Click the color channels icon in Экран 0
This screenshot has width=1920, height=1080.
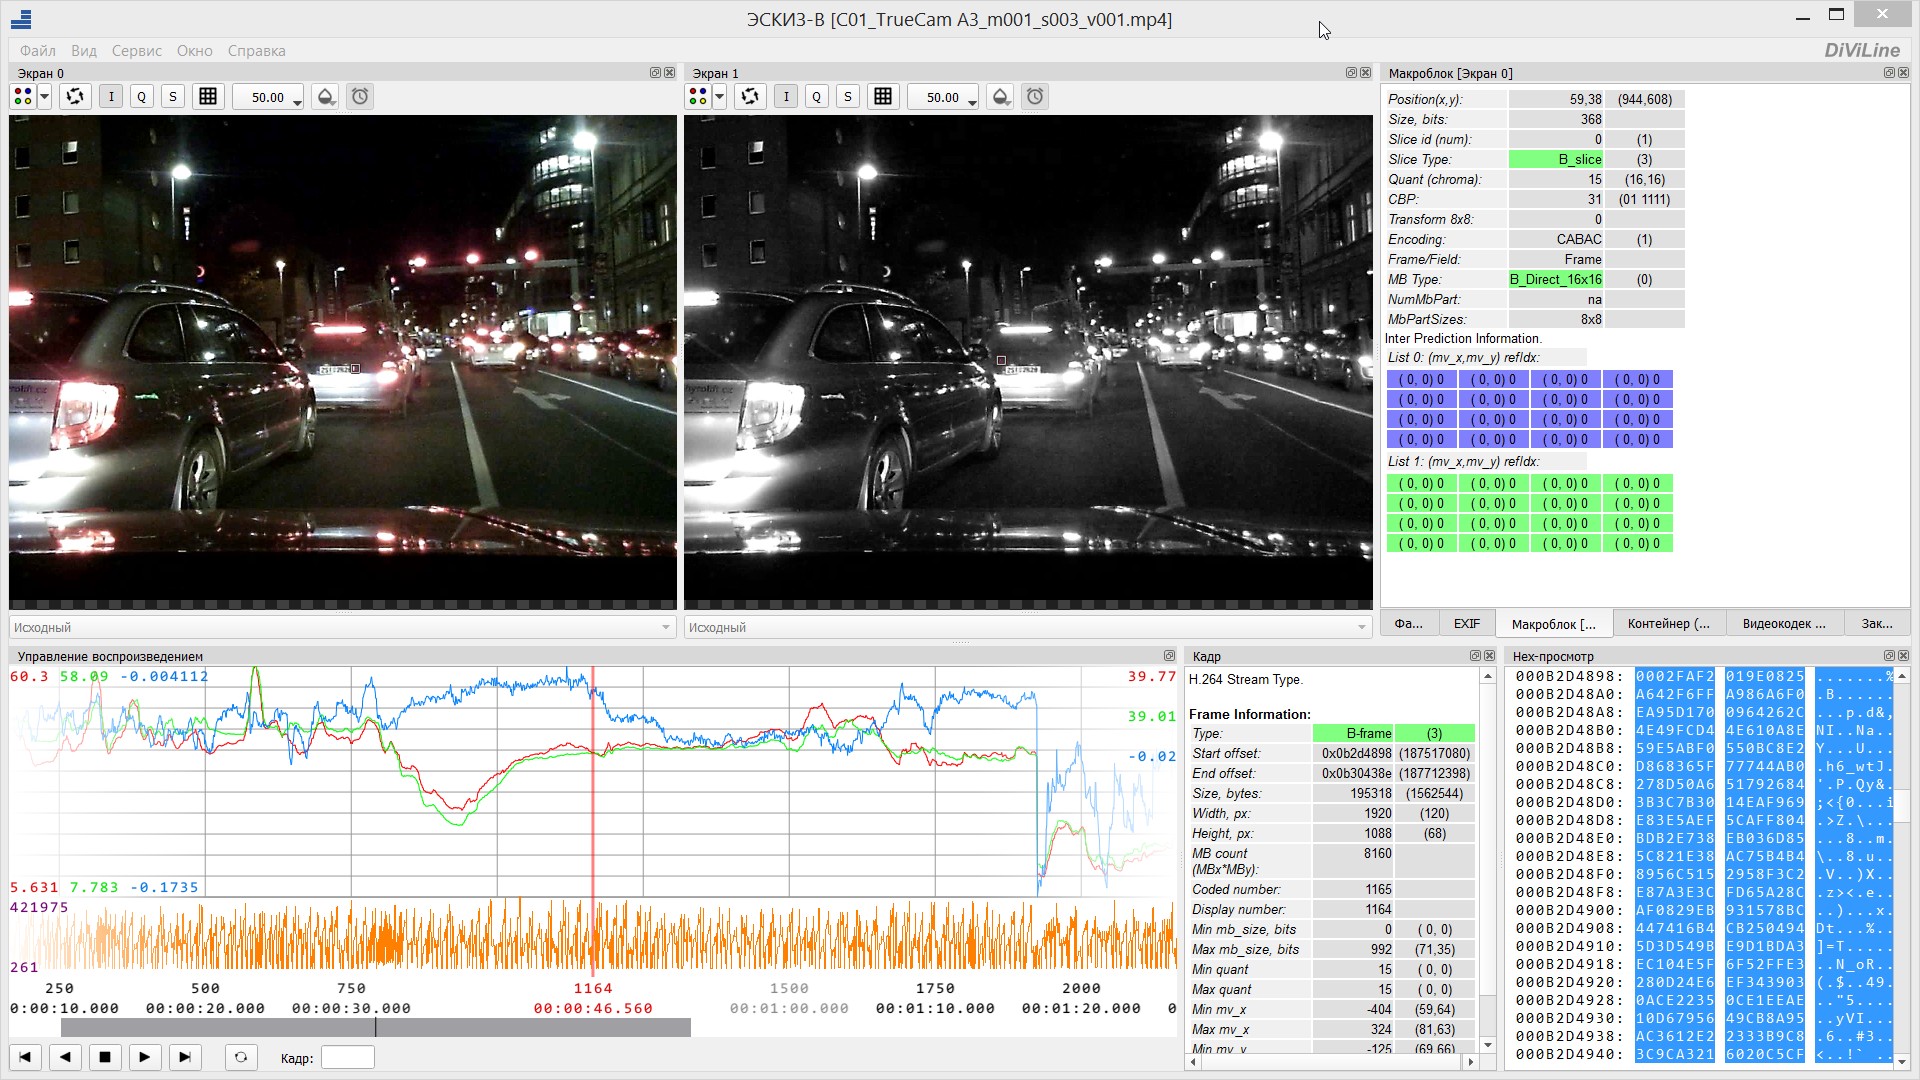[23, 97]
